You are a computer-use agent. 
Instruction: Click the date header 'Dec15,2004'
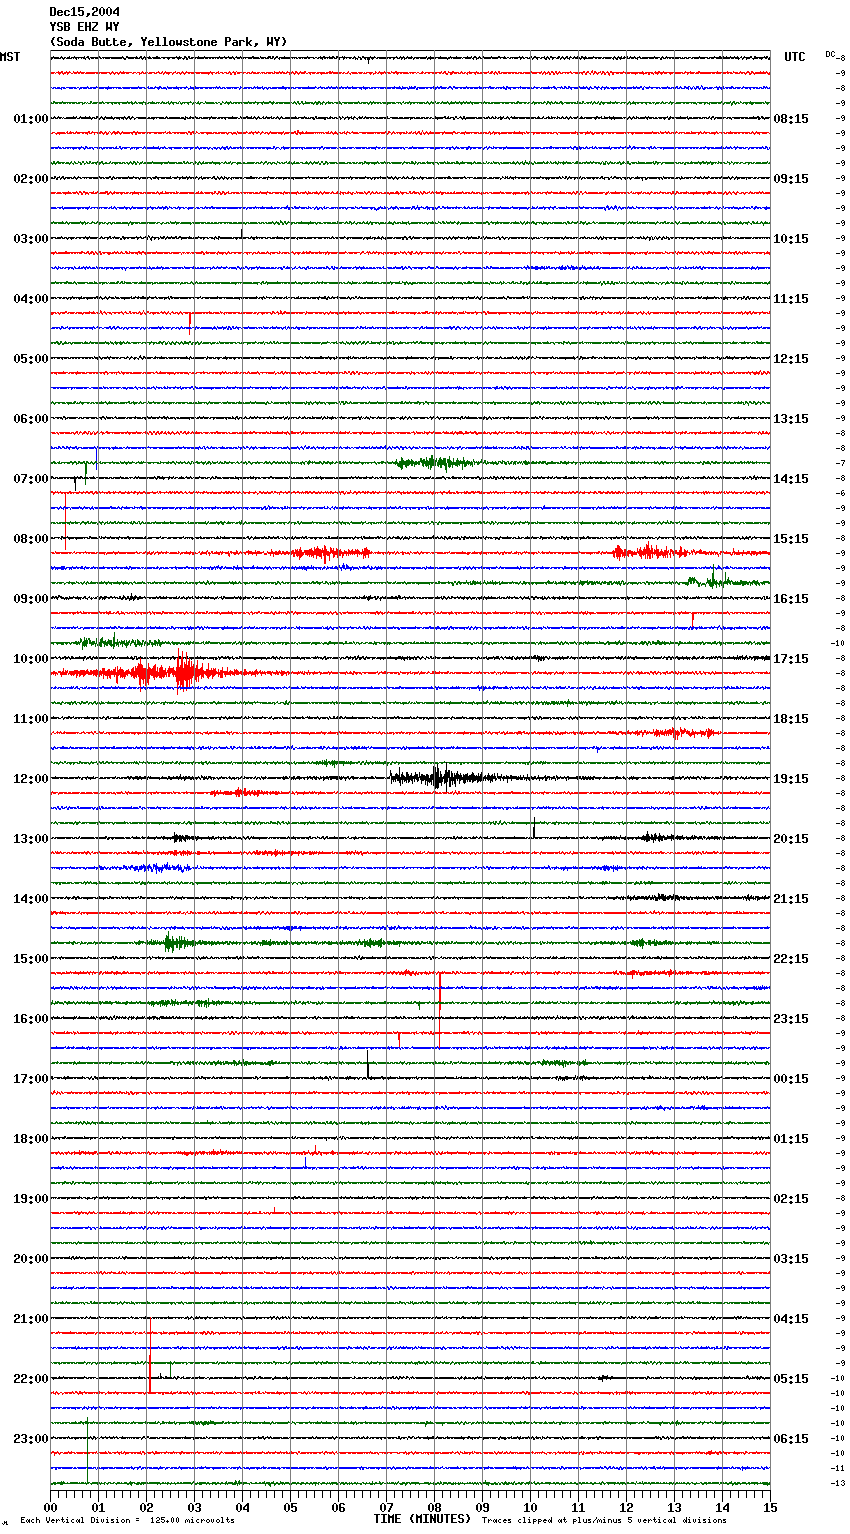click(x=85, y=12)
